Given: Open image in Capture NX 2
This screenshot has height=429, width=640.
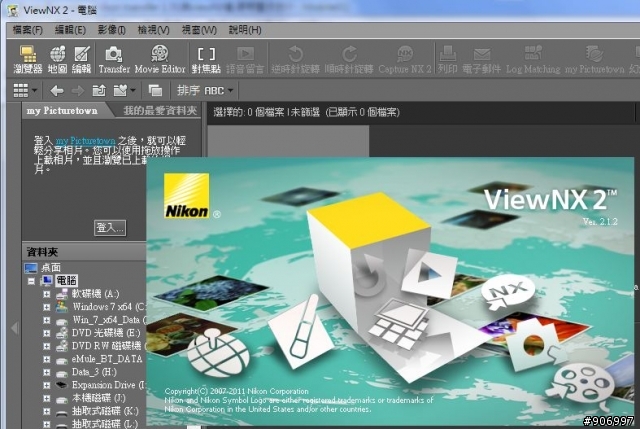Looking at the screenshot, I should (404, 59).
